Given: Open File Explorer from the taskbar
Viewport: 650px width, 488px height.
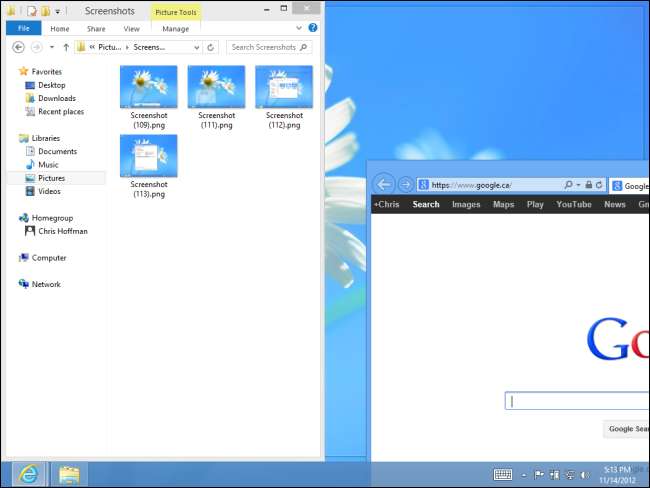Looking at the screenshot, I should [69, 474].
